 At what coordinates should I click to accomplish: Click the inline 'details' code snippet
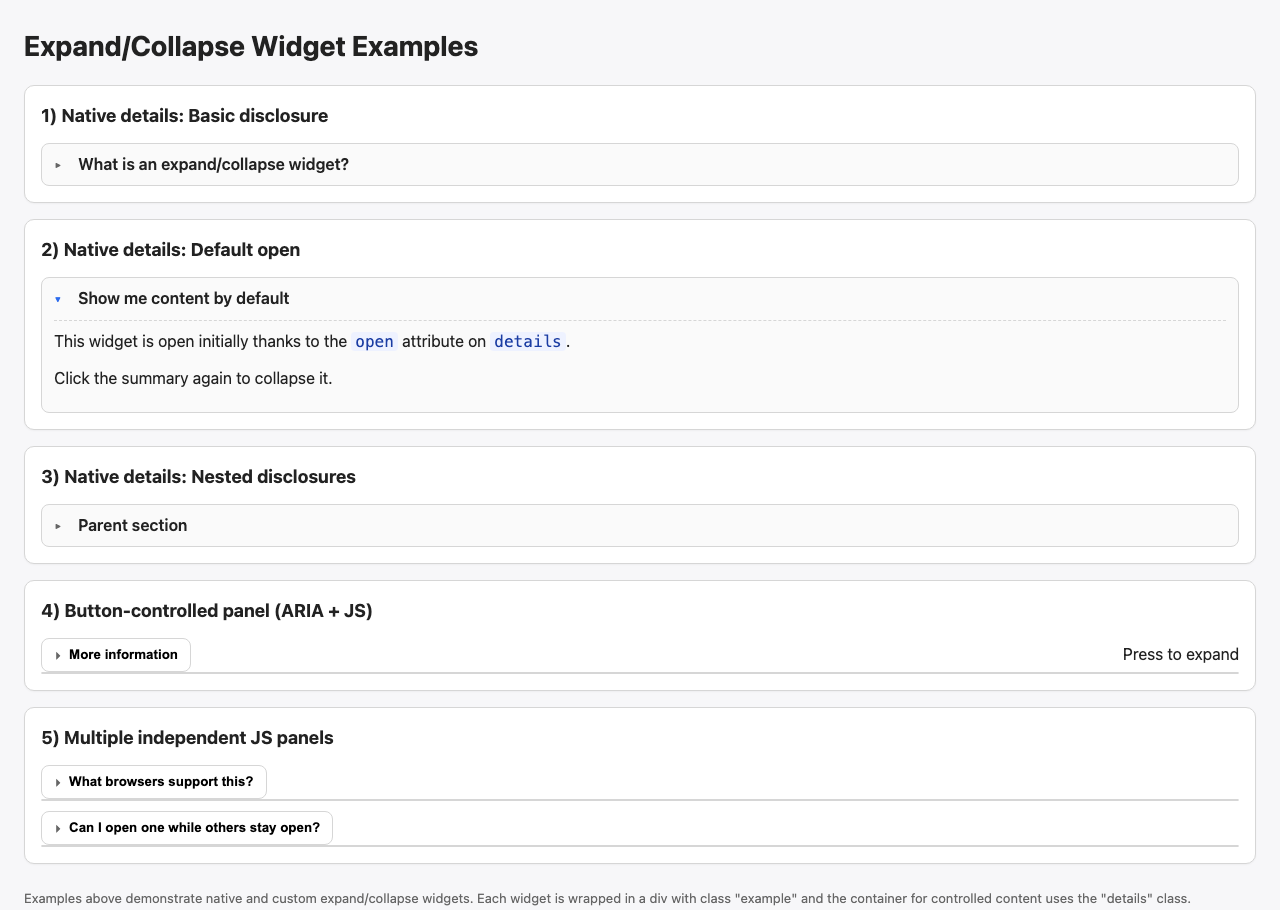coord(527,341)
